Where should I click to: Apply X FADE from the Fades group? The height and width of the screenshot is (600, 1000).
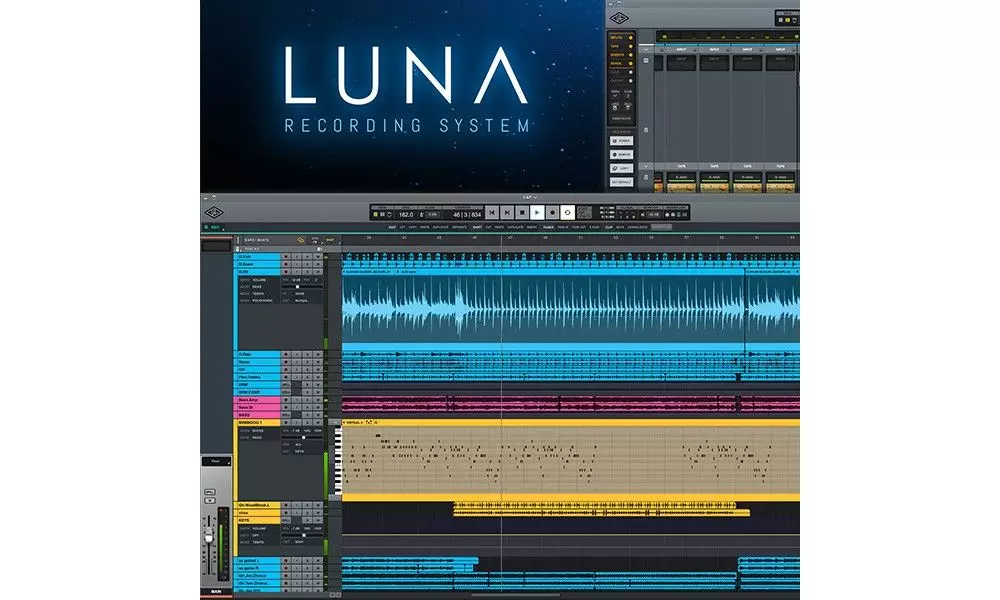coord(594,227)
